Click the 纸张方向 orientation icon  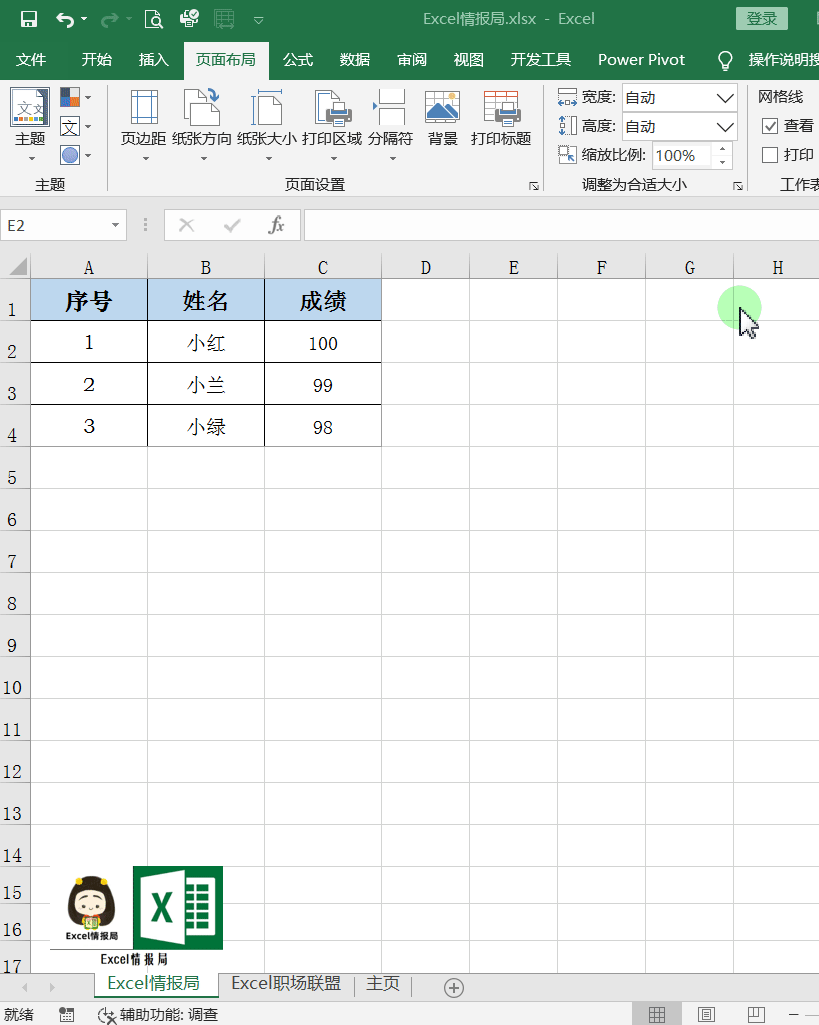pyautogui.click(x=201, y=108)
